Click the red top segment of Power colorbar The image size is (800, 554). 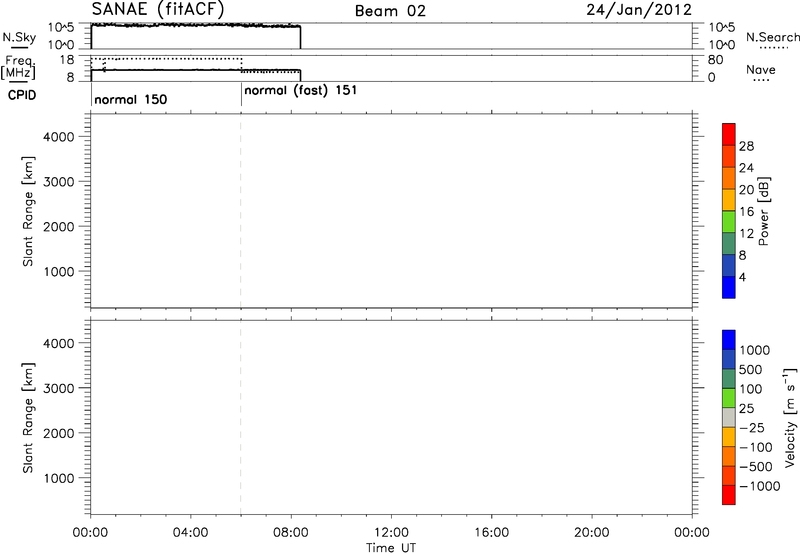(729, 134)
